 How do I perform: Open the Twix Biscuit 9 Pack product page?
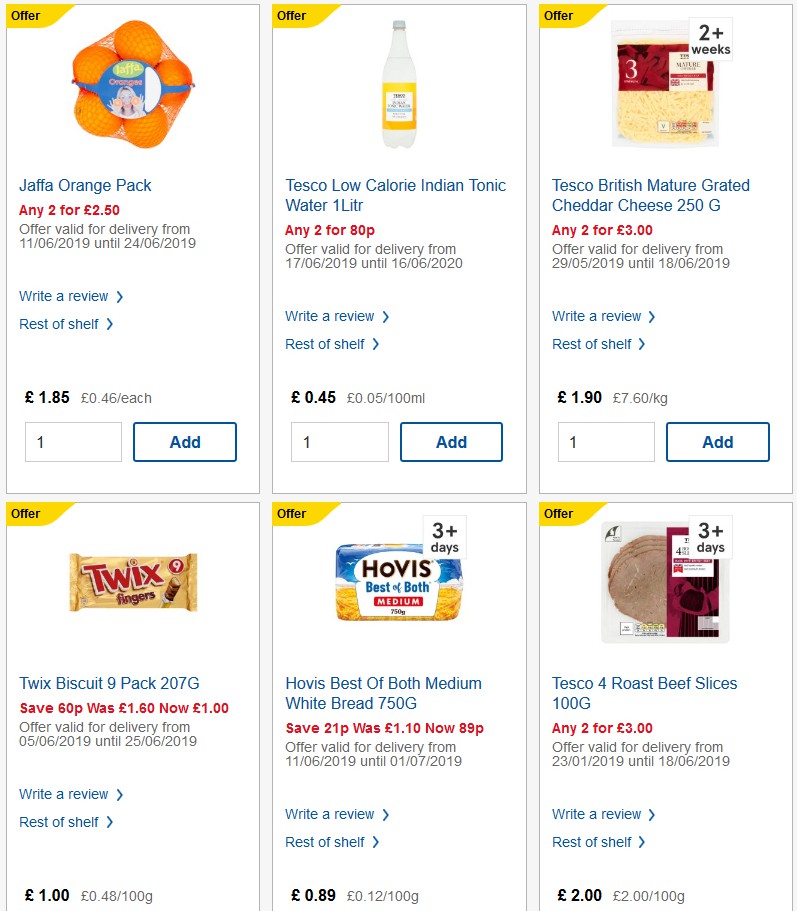coord(109,683)
